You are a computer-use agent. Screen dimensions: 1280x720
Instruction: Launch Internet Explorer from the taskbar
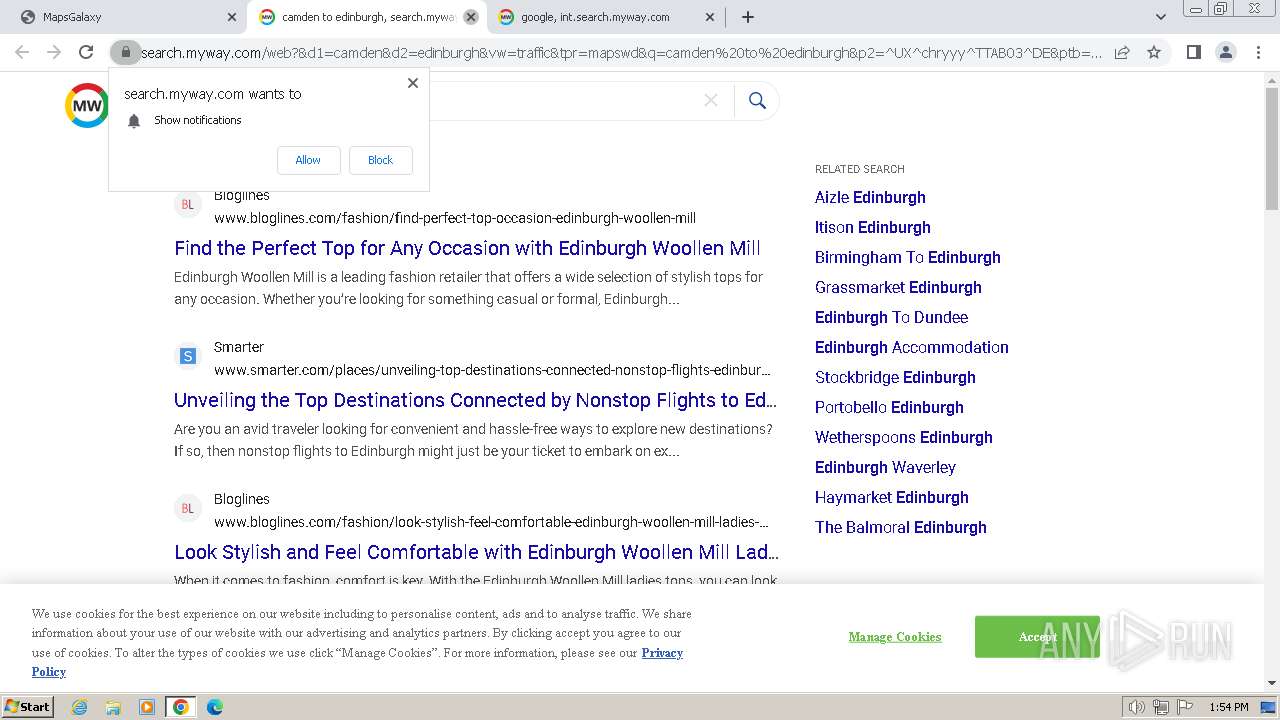[x=80, y=707]
